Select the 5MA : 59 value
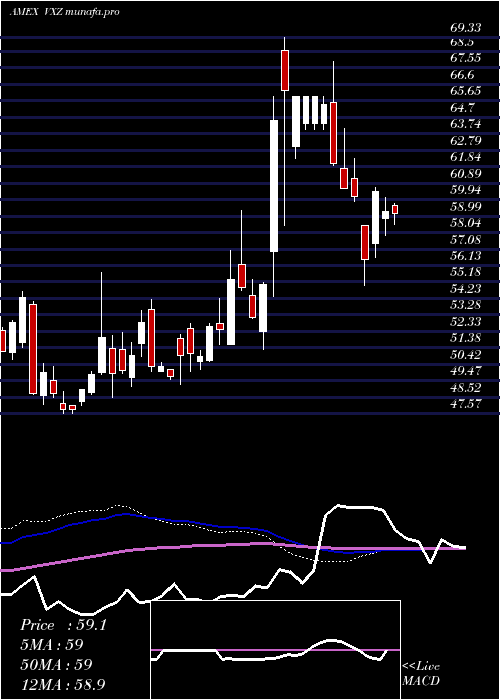 click(x=52, y=645)
